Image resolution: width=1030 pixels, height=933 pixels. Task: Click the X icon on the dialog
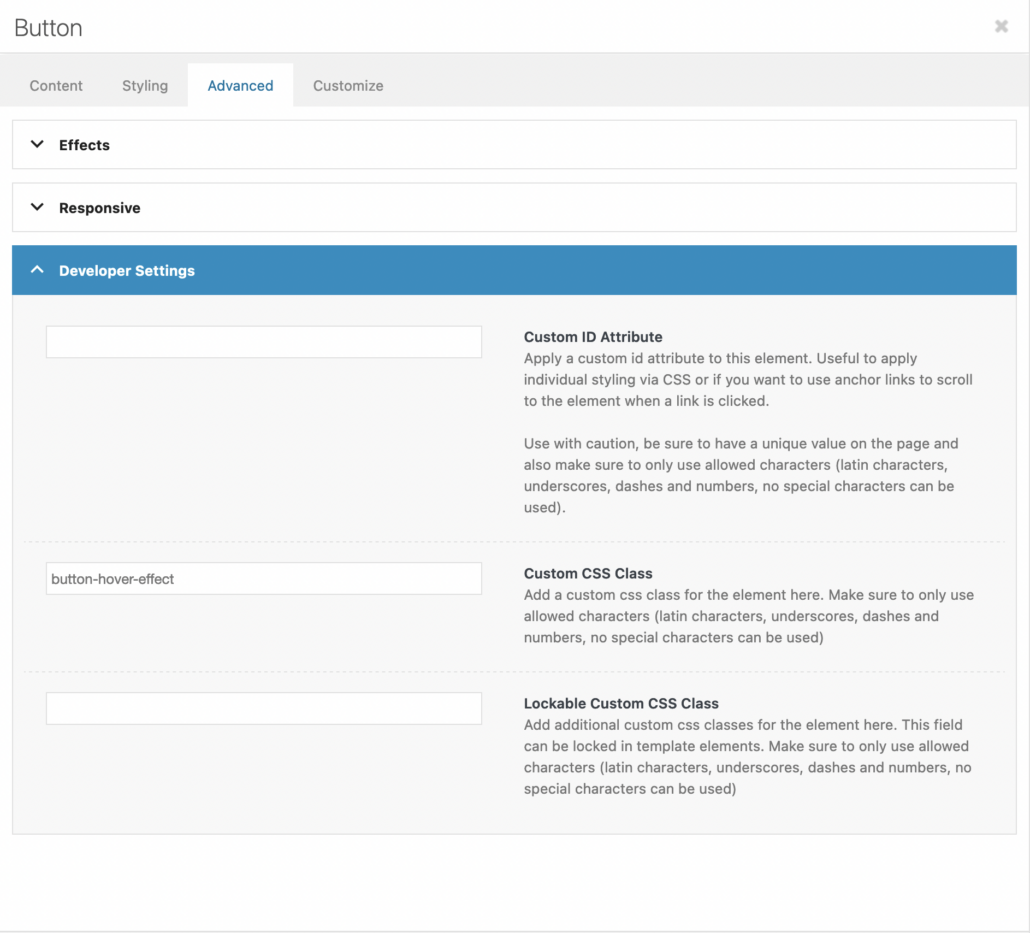[1001, 26]
